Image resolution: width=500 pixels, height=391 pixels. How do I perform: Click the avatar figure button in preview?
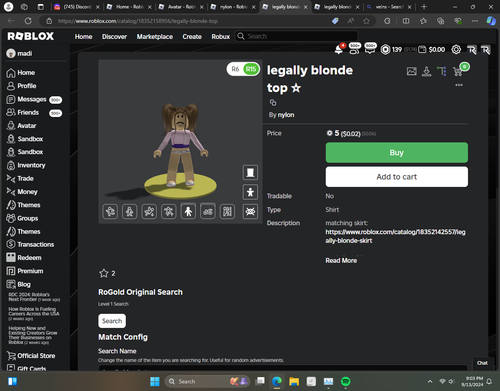click(250, 192)
